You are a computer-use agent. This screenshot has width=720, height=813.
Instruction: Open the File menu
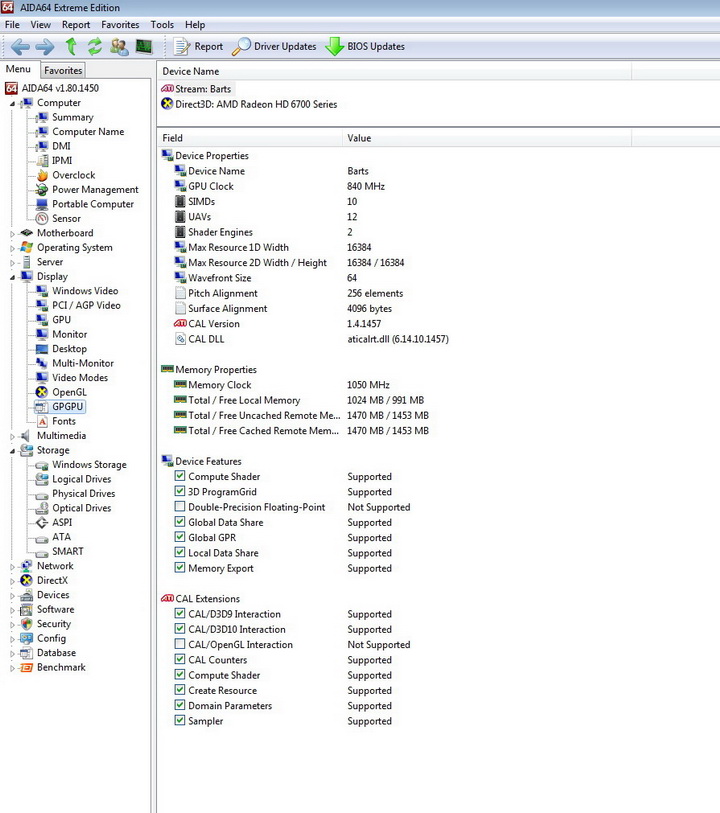[12, 24]
